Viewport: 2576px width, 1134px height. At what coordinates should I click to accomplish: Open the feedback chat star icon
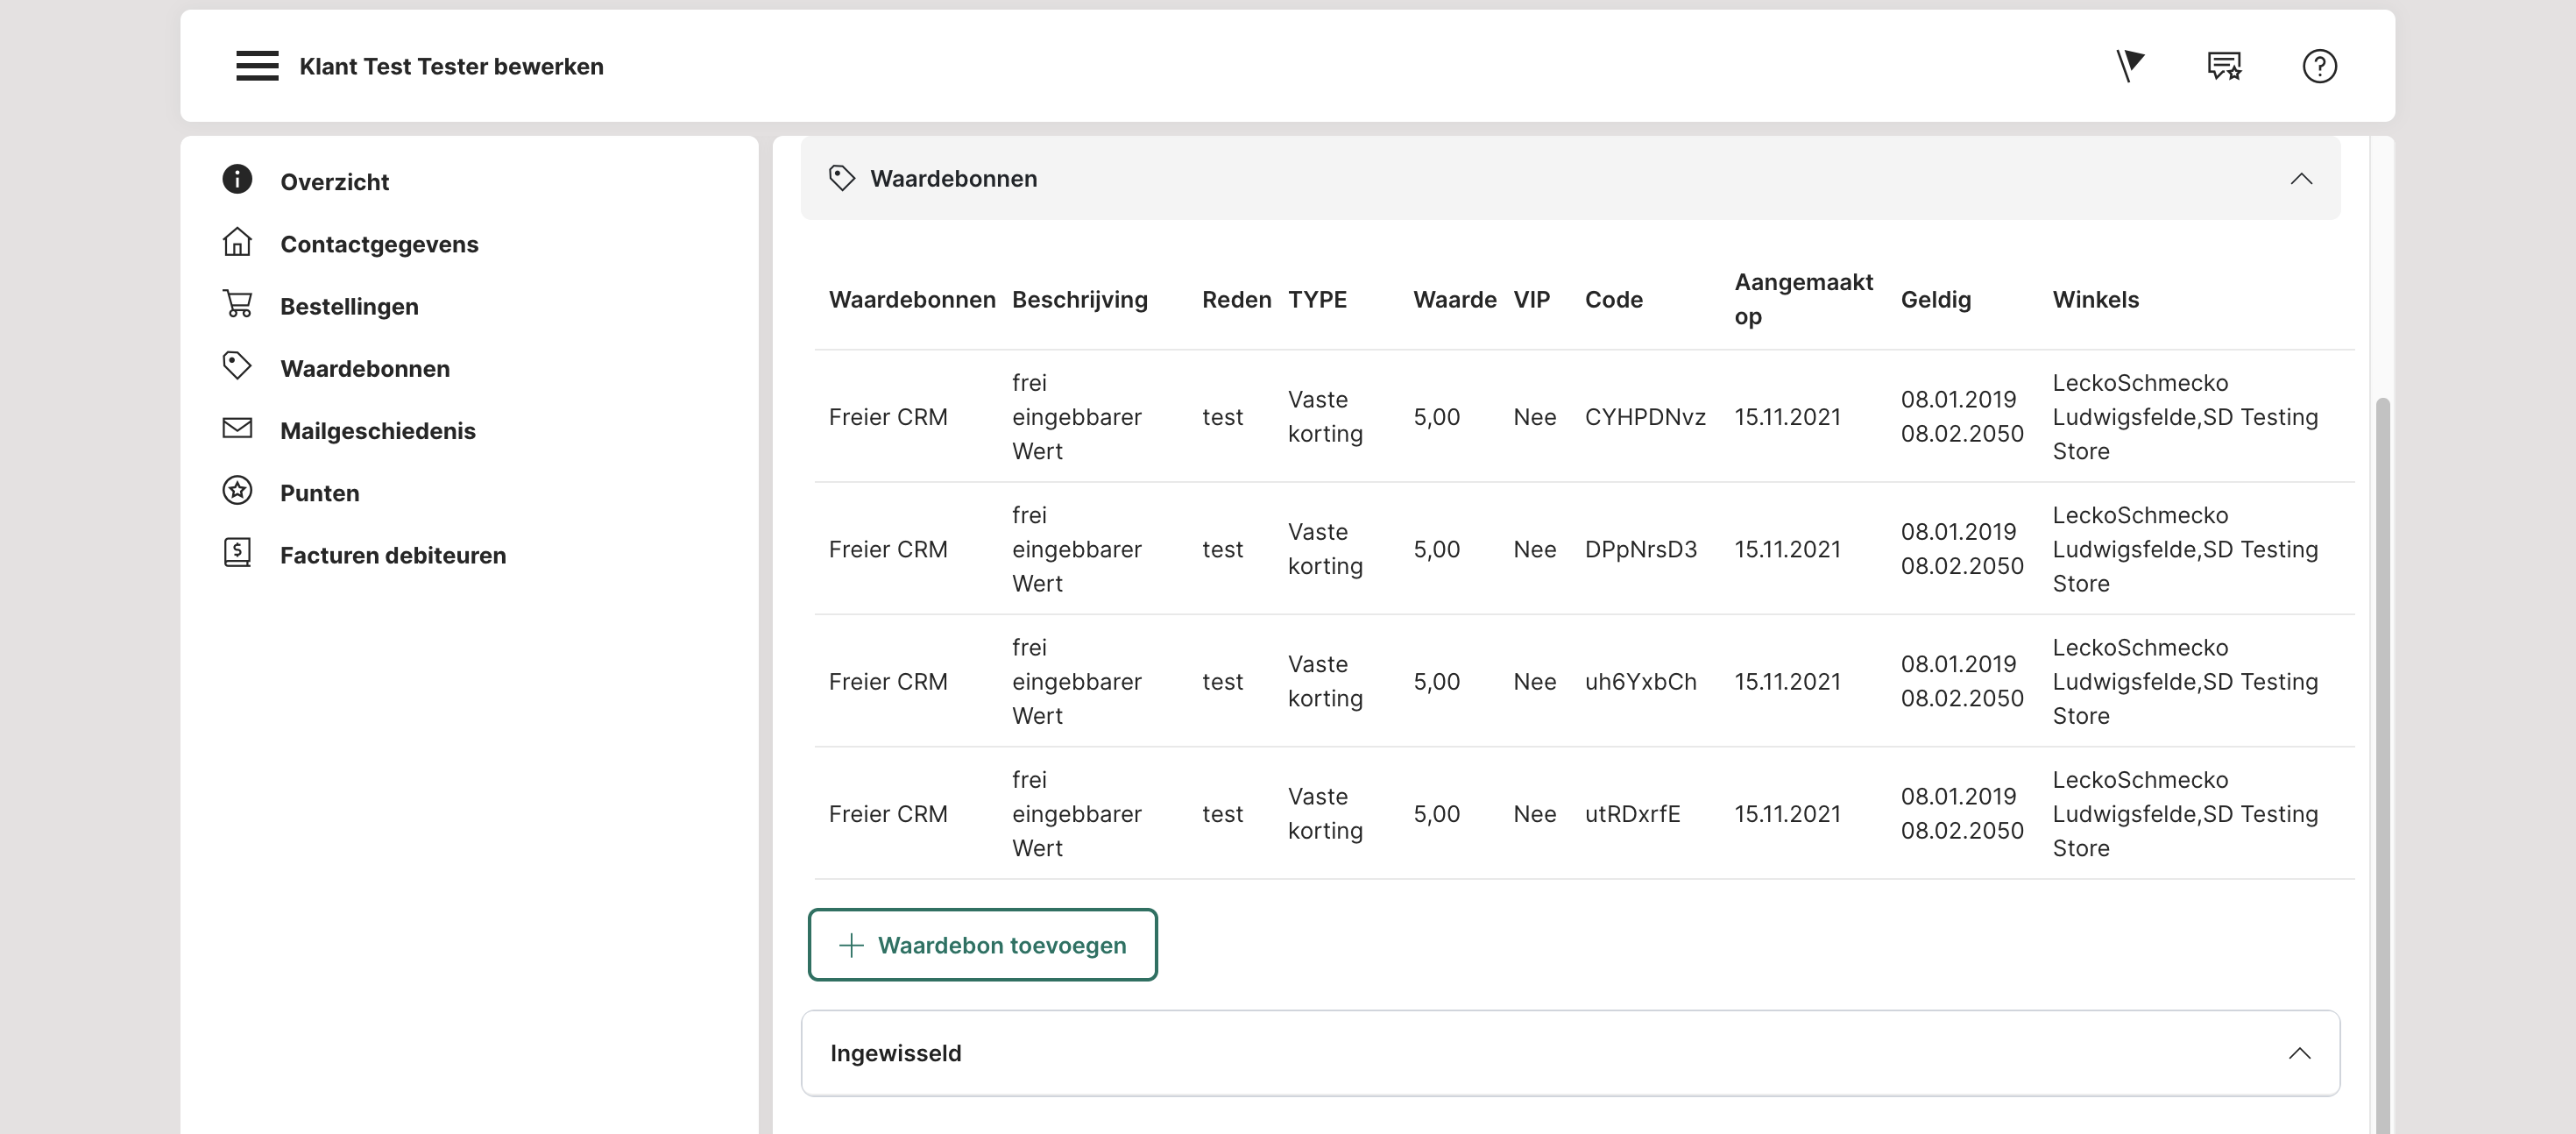tap(2224, 66)
